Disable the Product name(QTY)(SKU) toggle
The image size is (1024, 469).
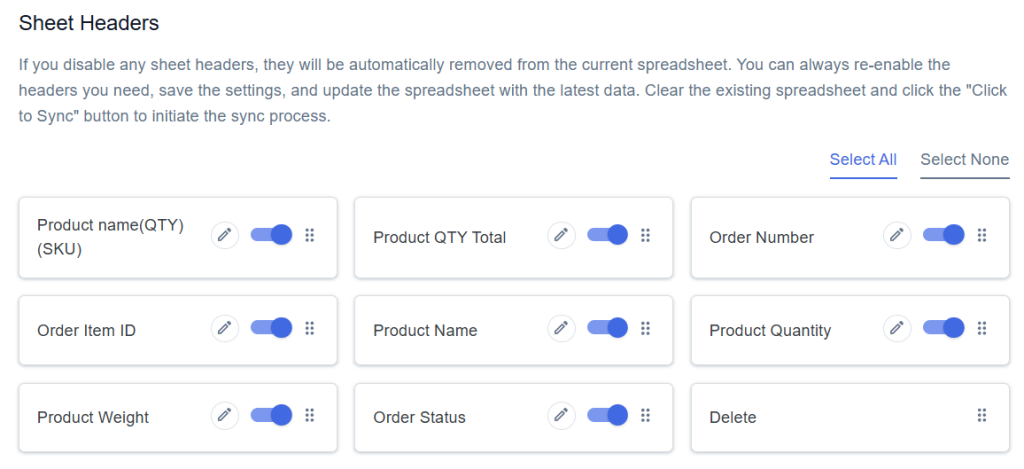point(271,234)
